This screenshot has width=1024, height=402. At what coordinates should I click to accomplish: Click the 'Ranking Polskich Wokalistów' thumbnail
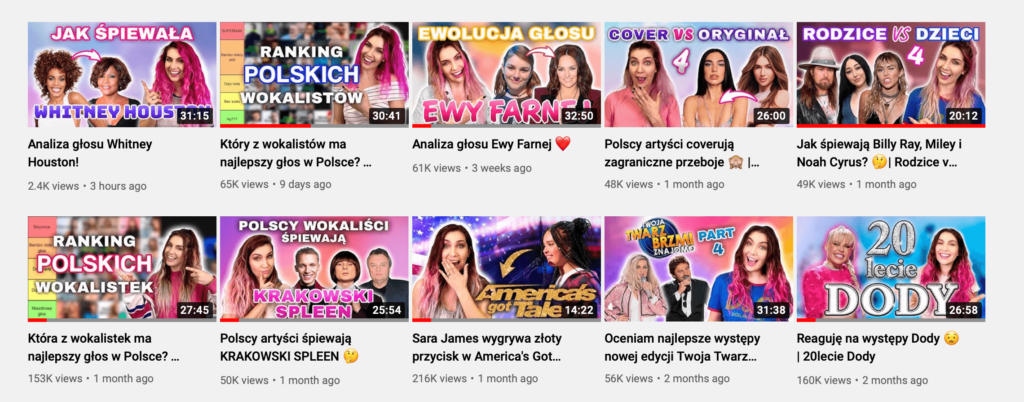(314, 74)
